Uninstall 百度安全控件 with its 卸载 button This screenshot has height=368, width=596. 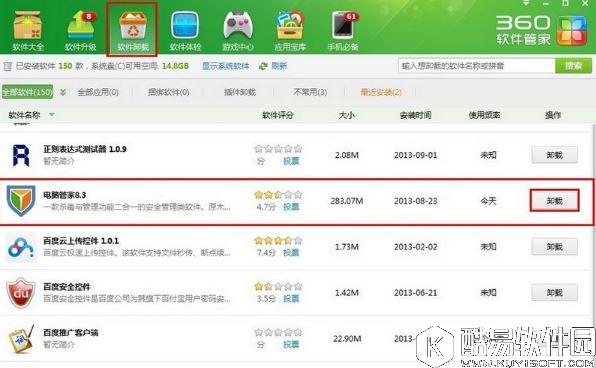tap(554, 293)
